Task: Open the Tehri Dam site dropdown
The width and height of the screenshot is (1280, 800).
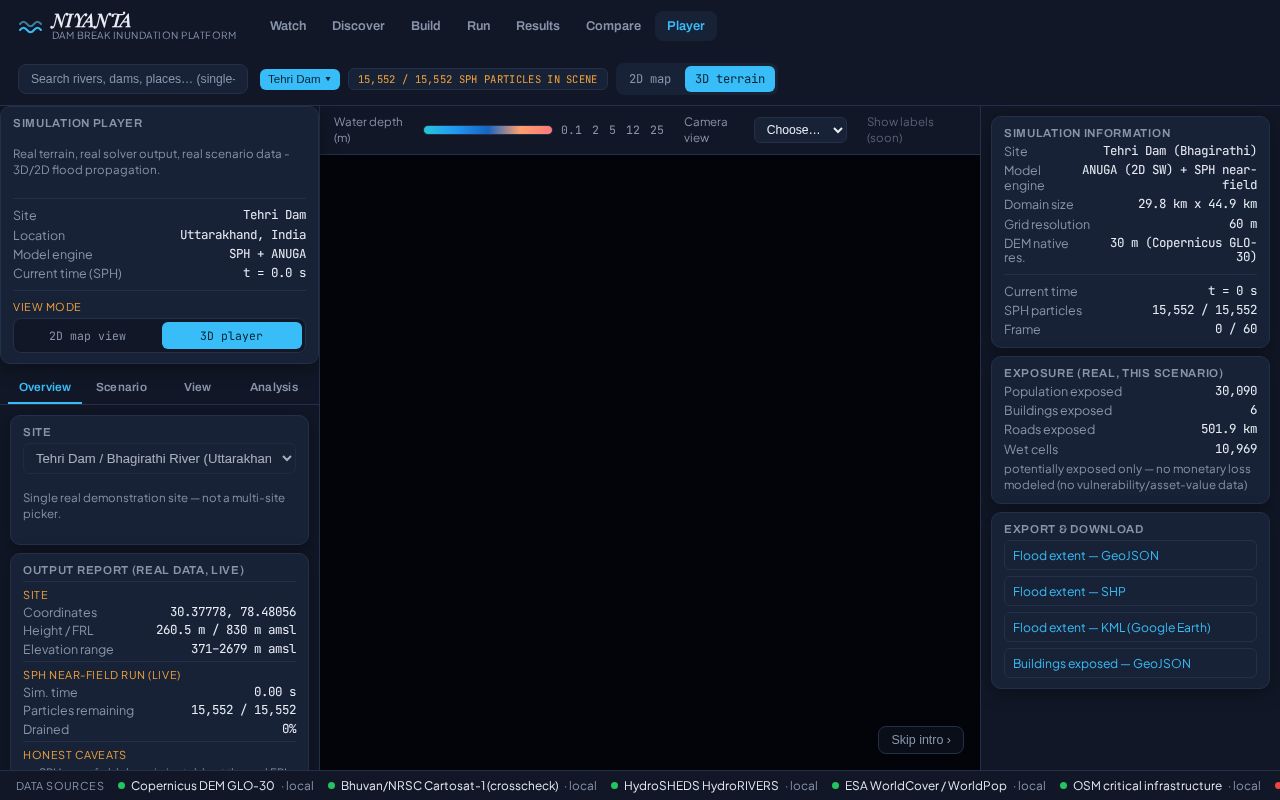Action: click(300, 79)
